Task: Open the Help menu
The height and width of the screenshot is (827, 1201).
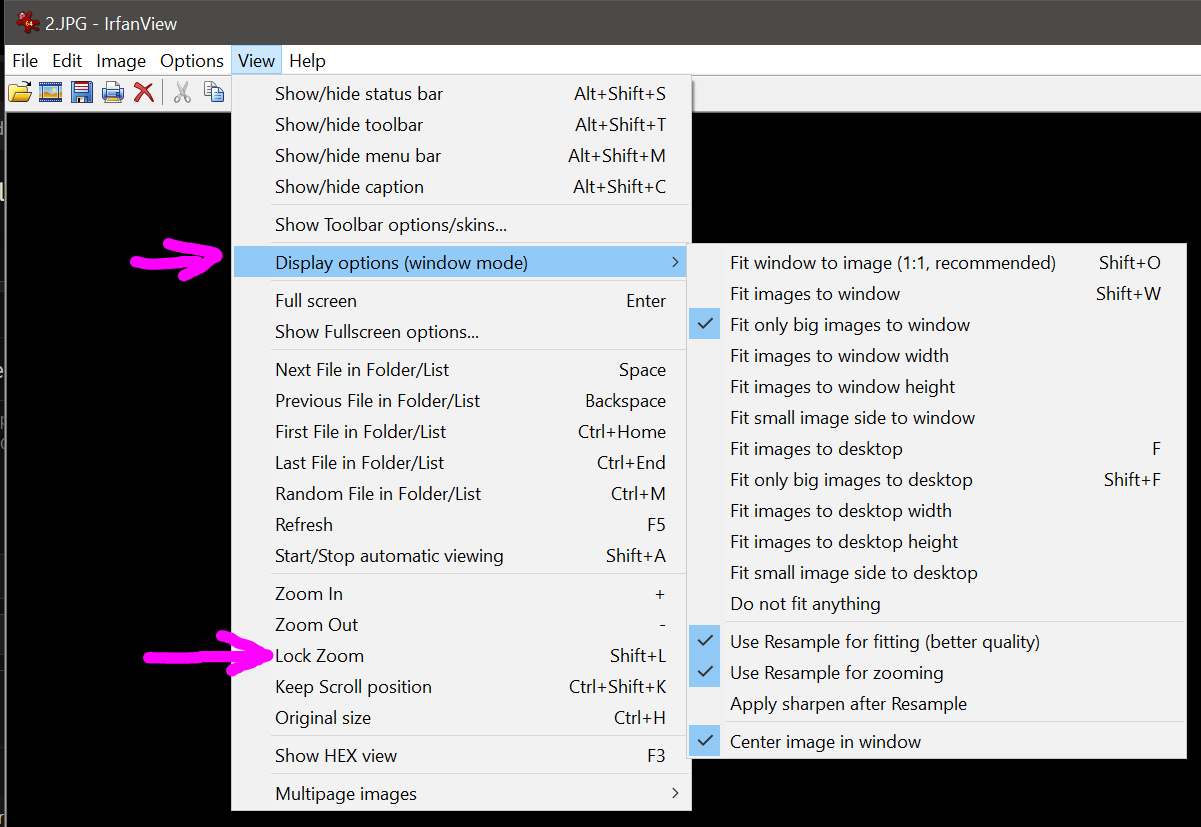Action: (x=307, y=61)
